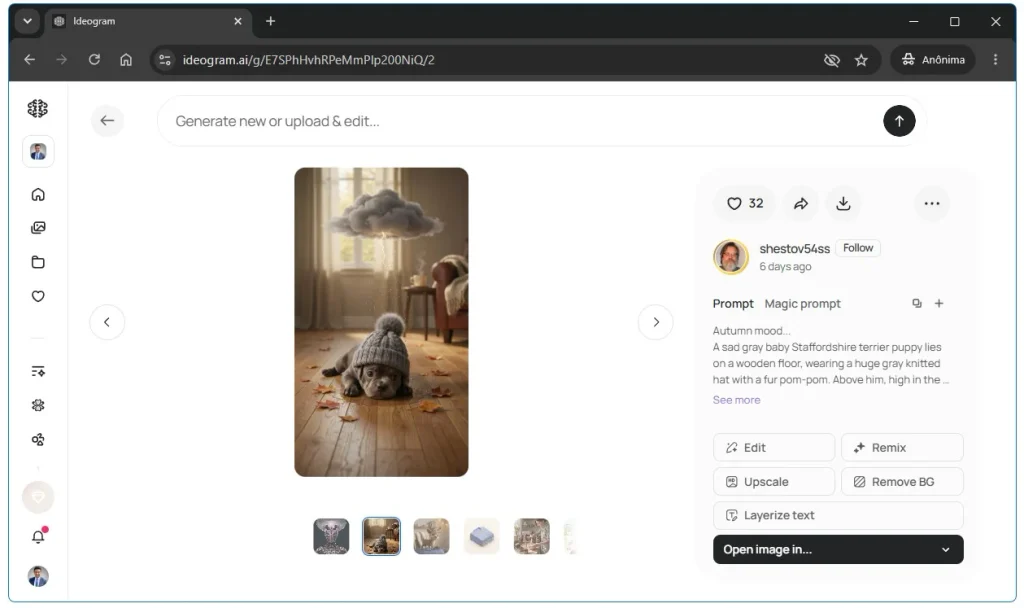Click the '6 days ago' timestamp
1024x608 pixels.
pyautogui.click(x=785, y=266)
